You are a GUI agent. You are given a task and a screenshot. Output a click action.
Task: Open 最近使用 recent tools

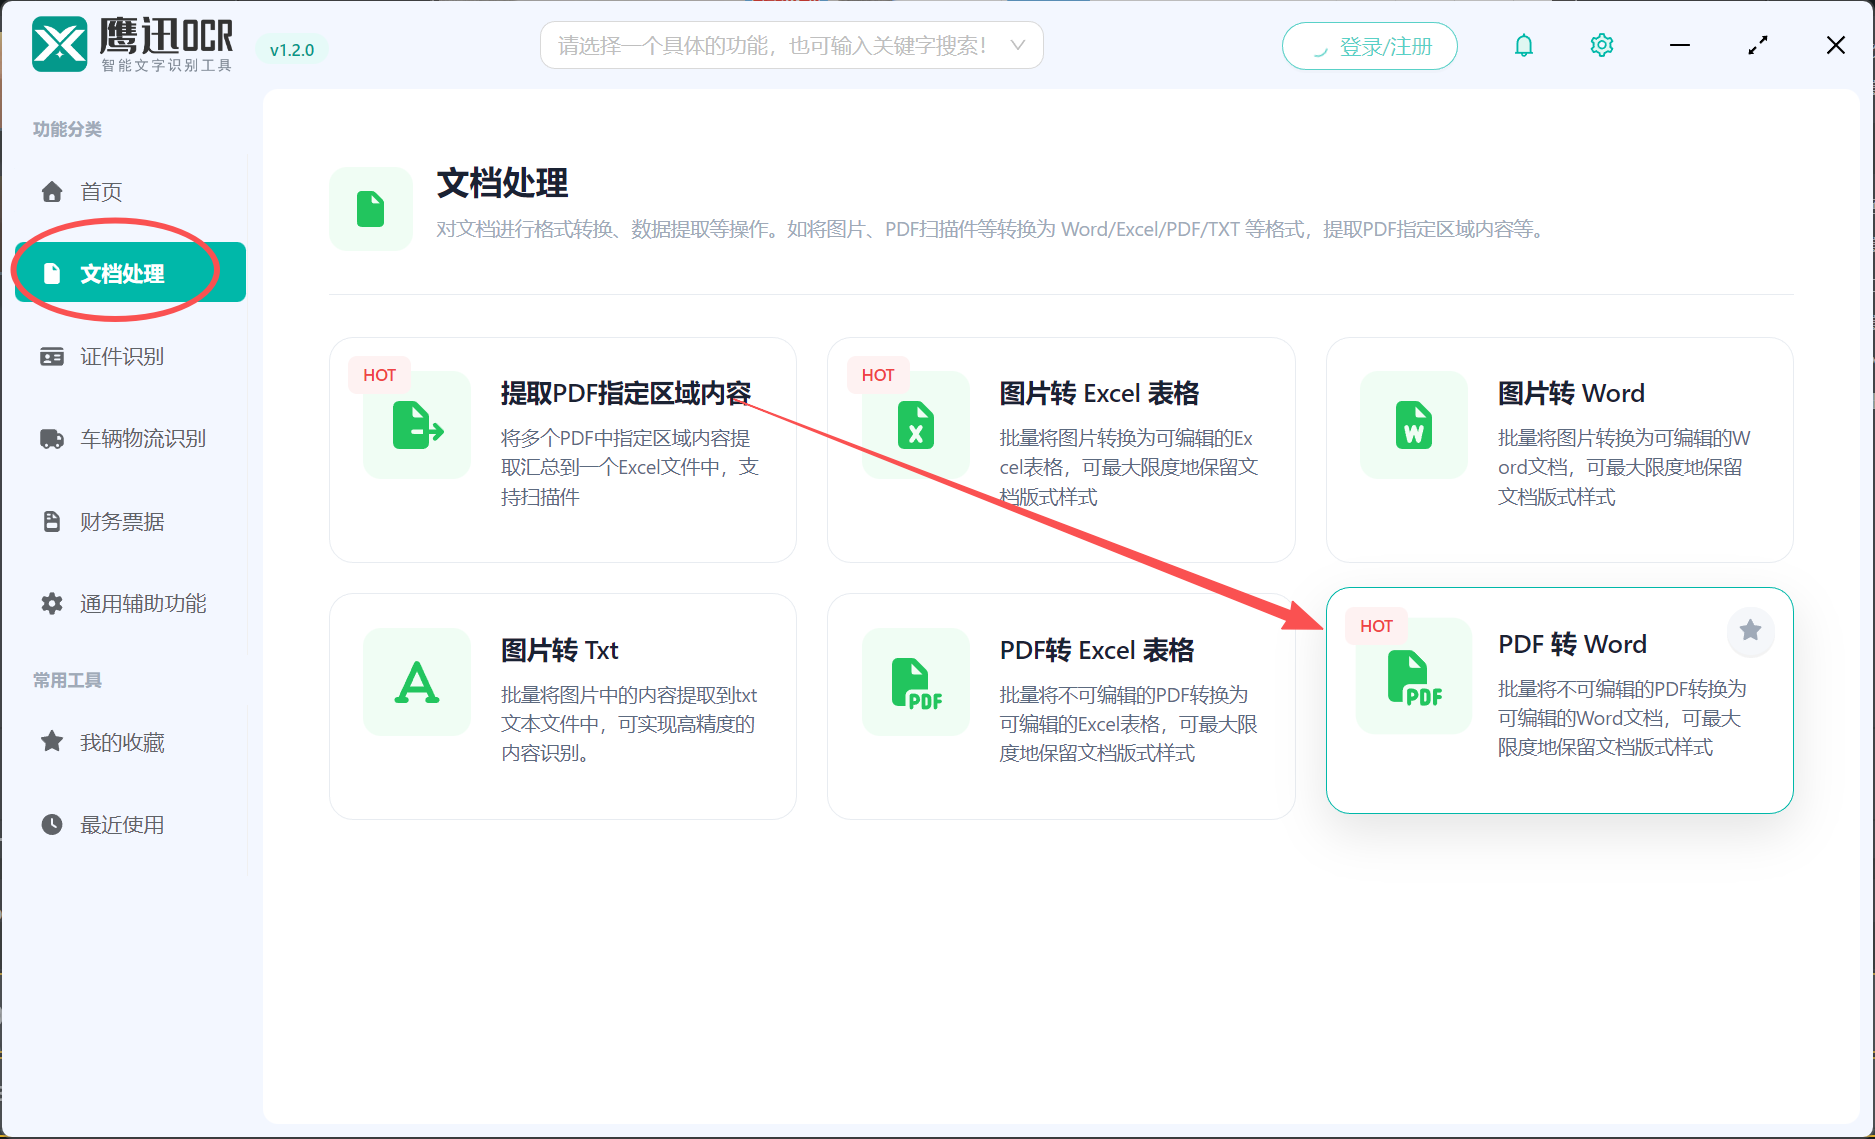[121, 824]
